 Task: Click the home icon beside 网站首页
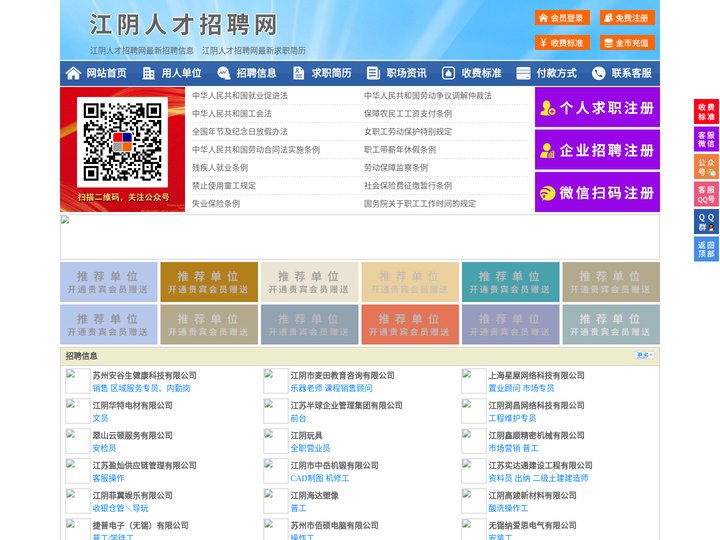click(x=73, y=73)
